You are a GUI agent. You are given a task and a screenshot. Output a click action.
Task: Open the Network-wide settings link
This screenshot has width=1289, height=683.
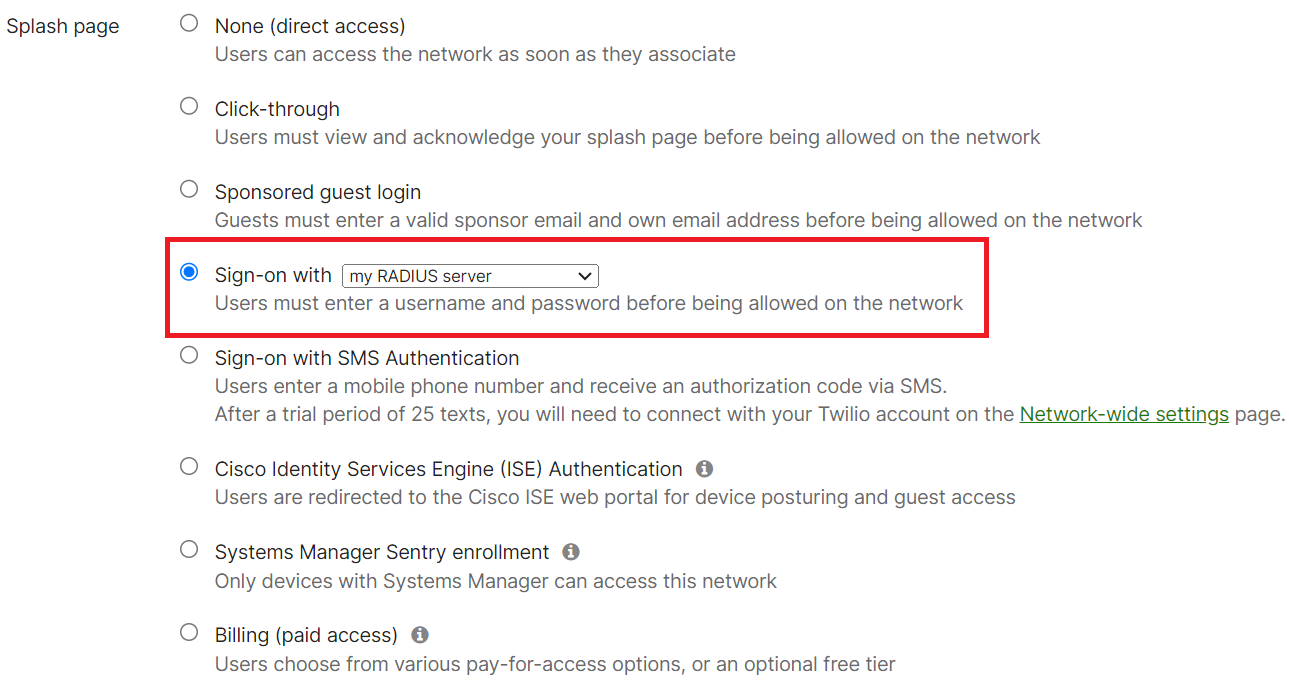click(x=1123, y=414)
